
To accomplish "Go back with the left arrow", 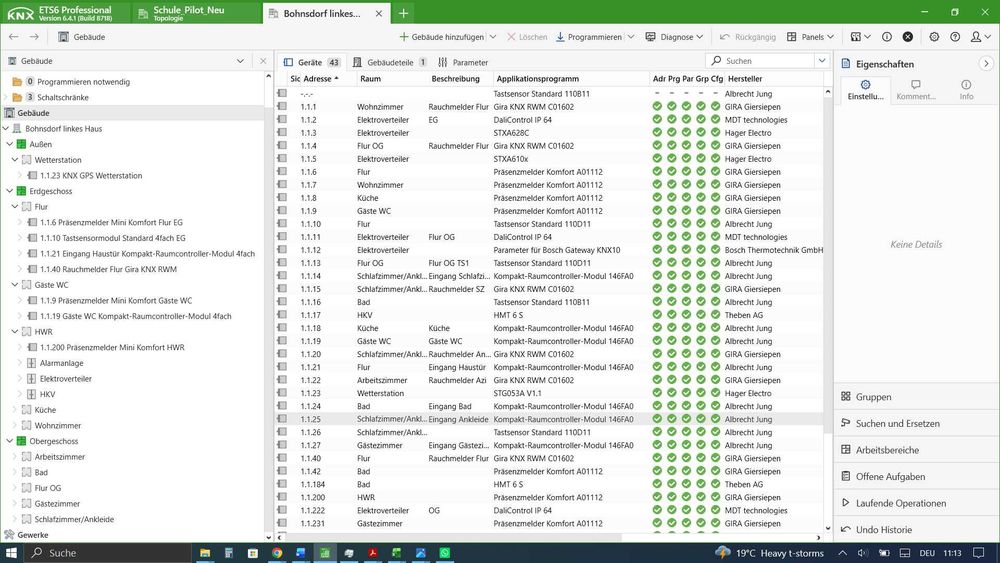I will click(13, 37).
